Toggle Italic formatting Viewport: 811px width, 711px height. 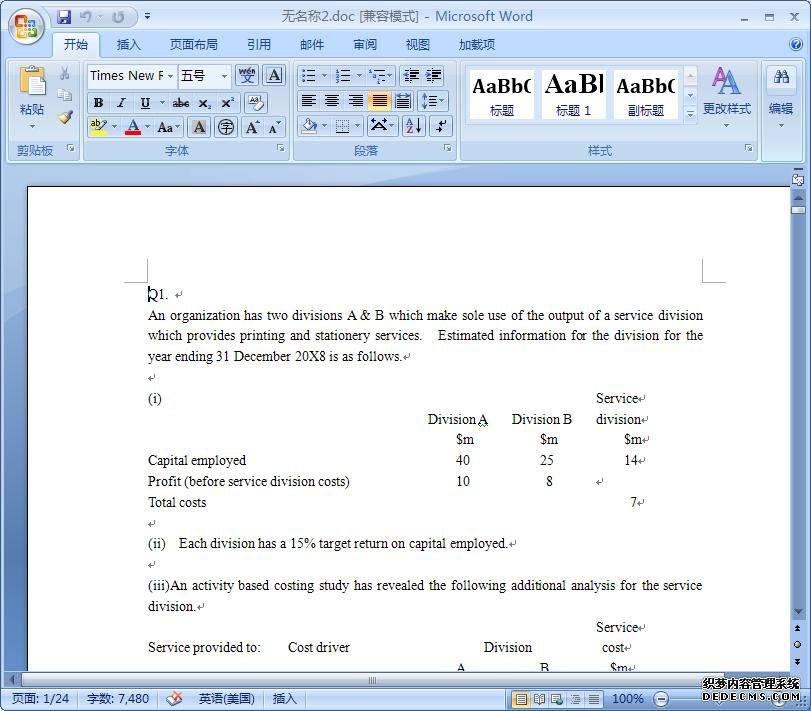click(121, 103)
